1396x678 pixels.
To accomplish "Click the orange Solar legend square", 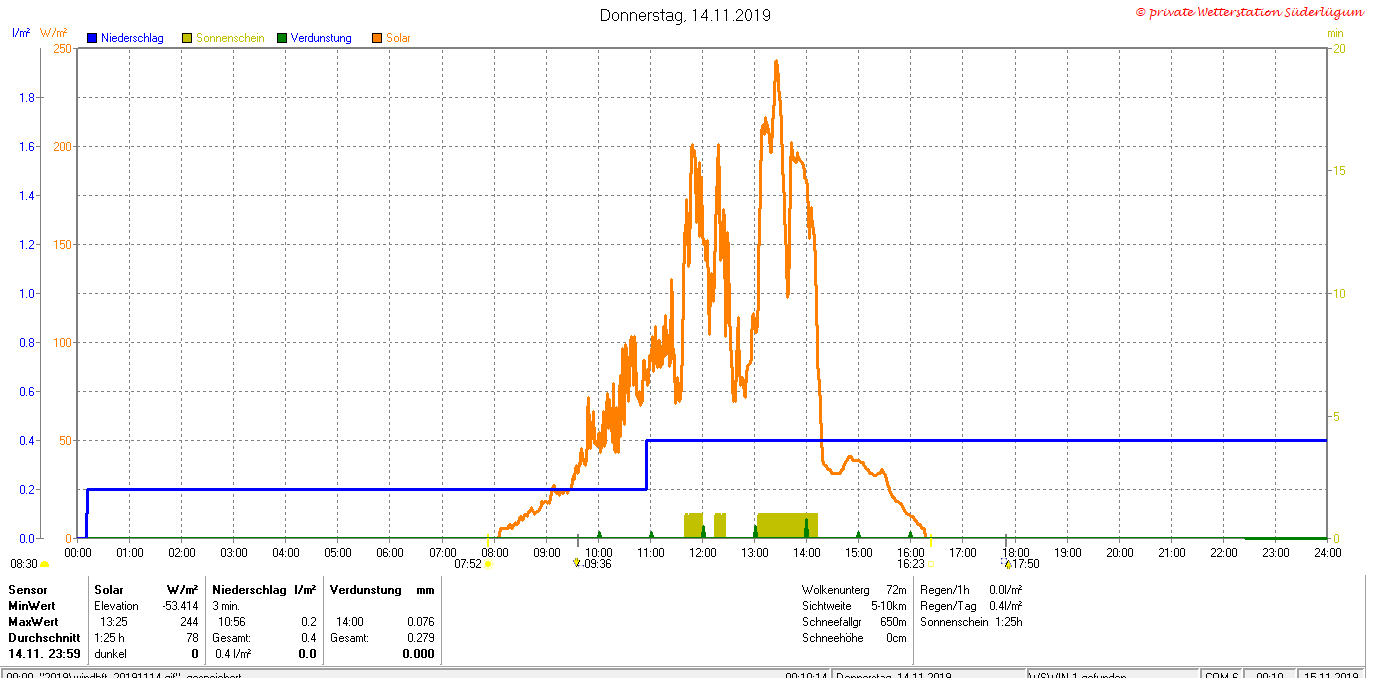I will (x=377, y=38).
